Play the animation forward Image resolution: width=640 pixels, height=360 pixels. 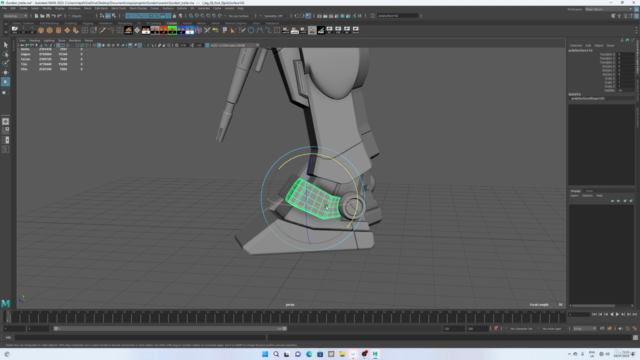[x=617, y=314]
